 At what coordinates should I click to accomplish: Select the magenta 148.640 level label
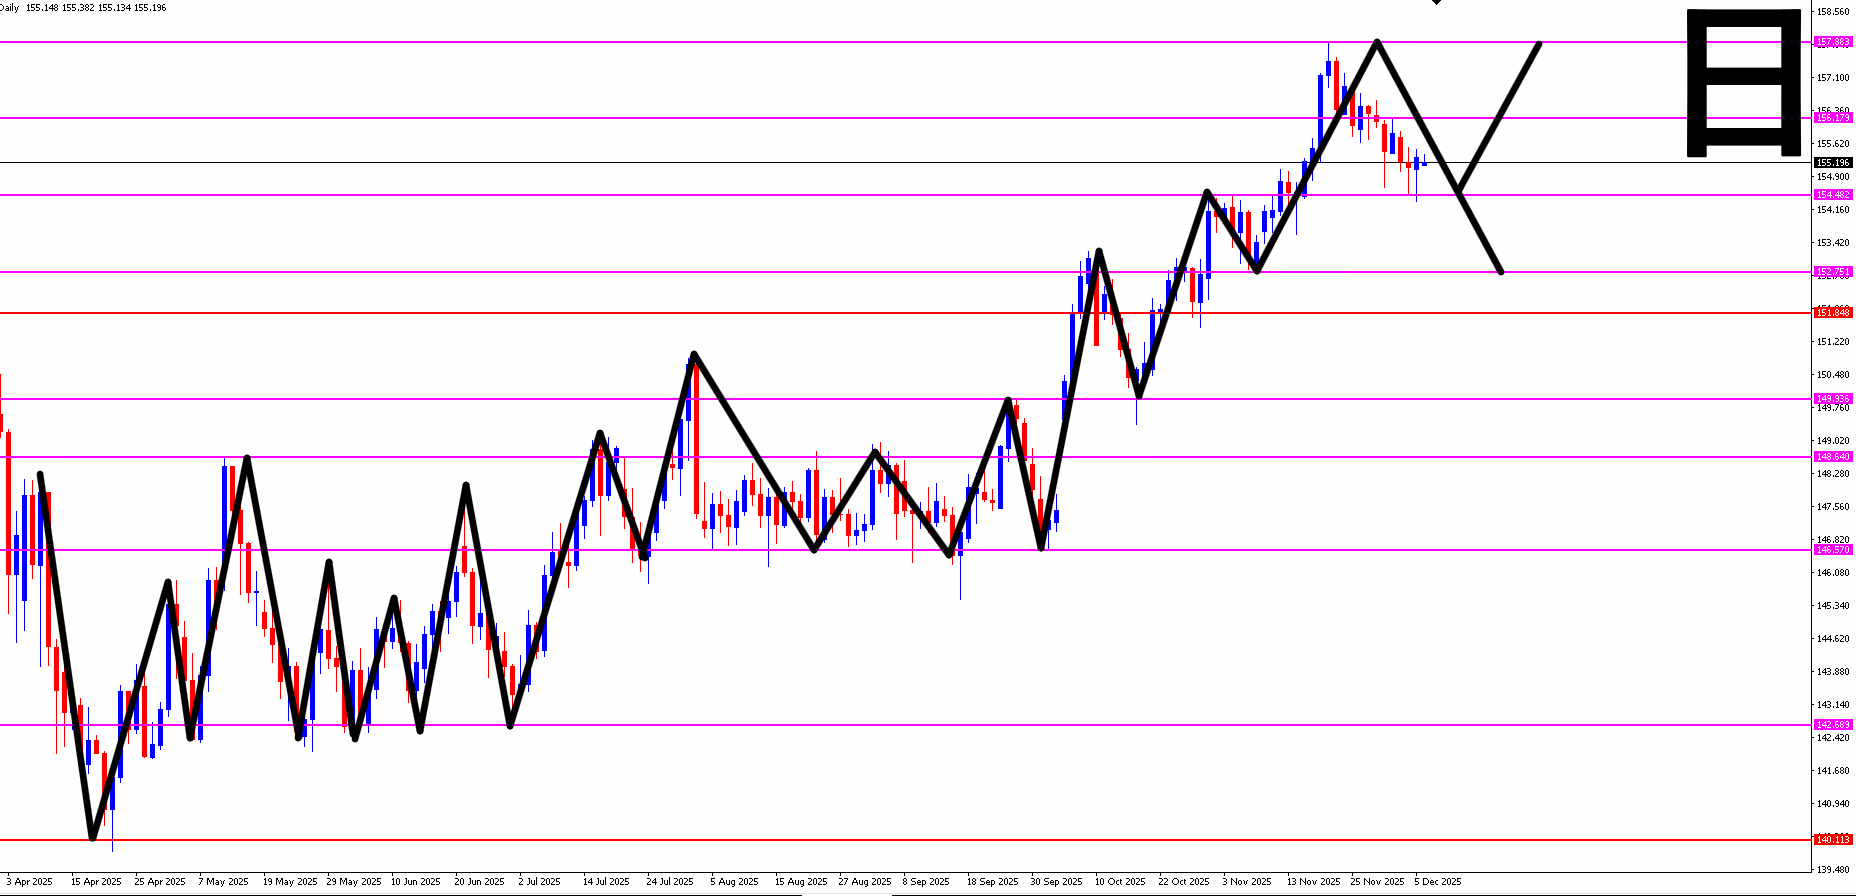1833,457
